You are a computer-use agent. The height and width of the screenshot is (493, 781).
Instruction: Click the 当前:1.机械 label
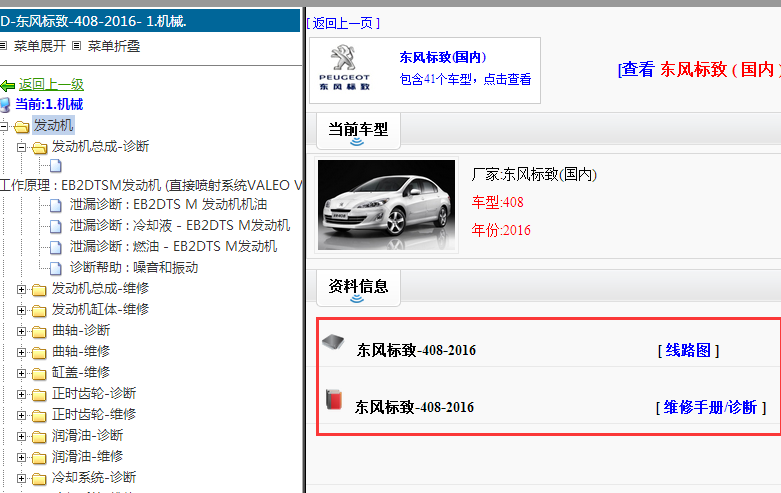[49, 105]
